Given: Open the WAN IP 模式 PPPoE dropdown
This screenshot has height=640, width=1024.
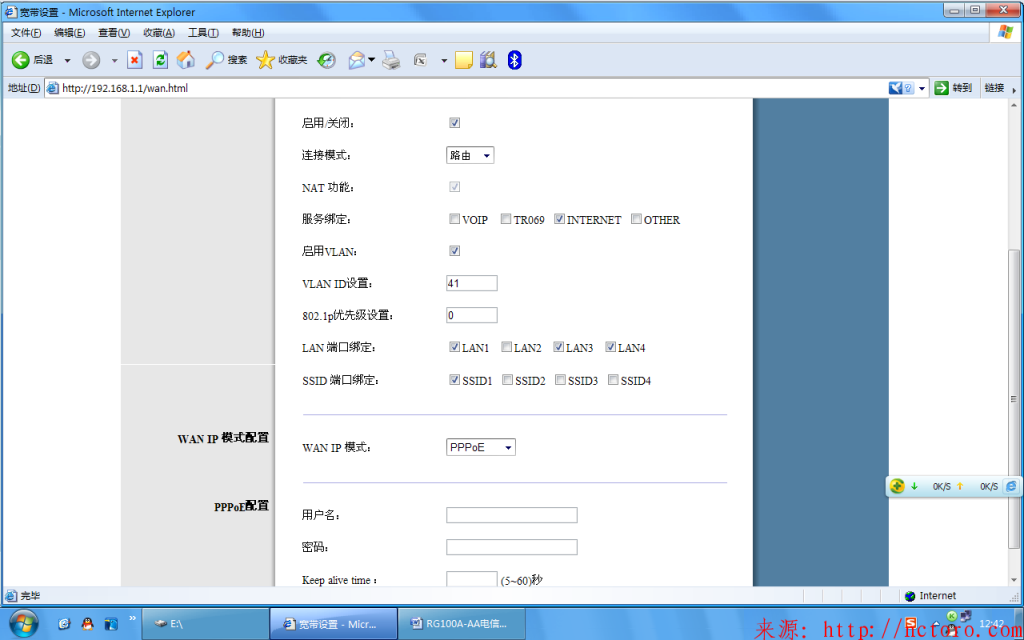Looking at the screenshot, I should click(481, 447).
